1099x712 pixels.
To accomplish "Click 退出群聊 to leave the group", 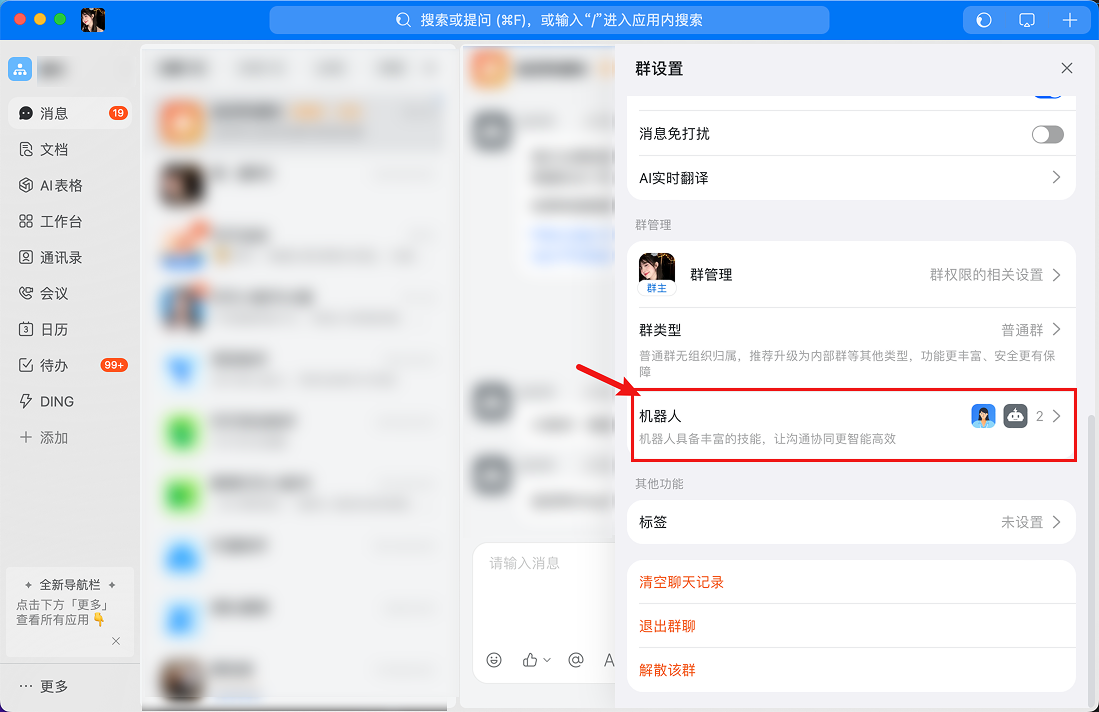I will [666, 625].
